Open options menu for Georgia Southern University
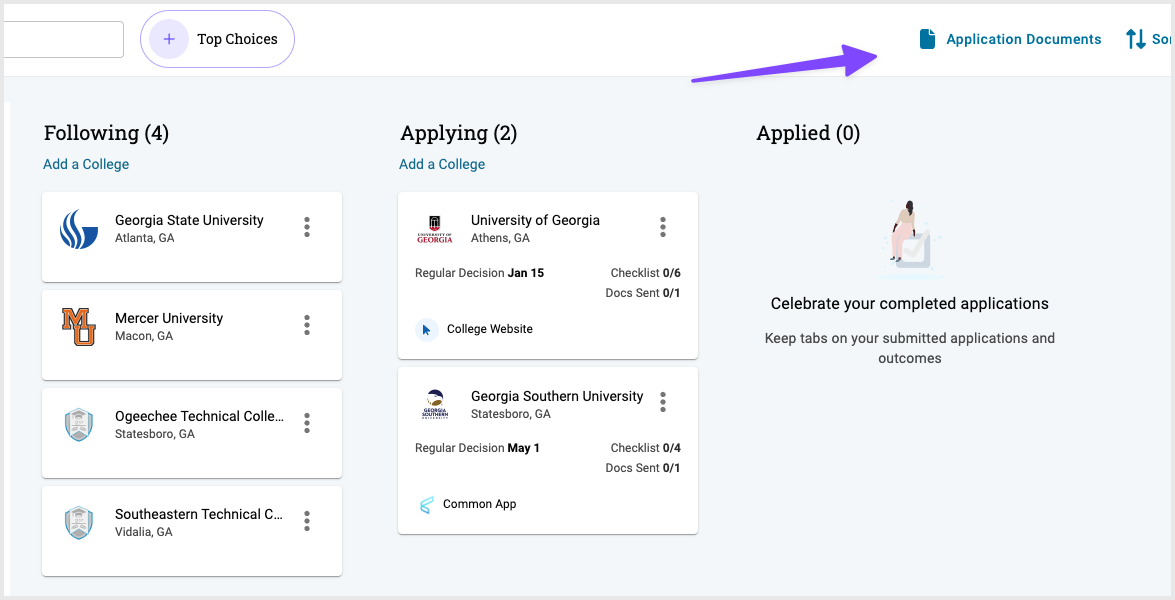This screenshot has height=600, width=1175. [662, 402]
